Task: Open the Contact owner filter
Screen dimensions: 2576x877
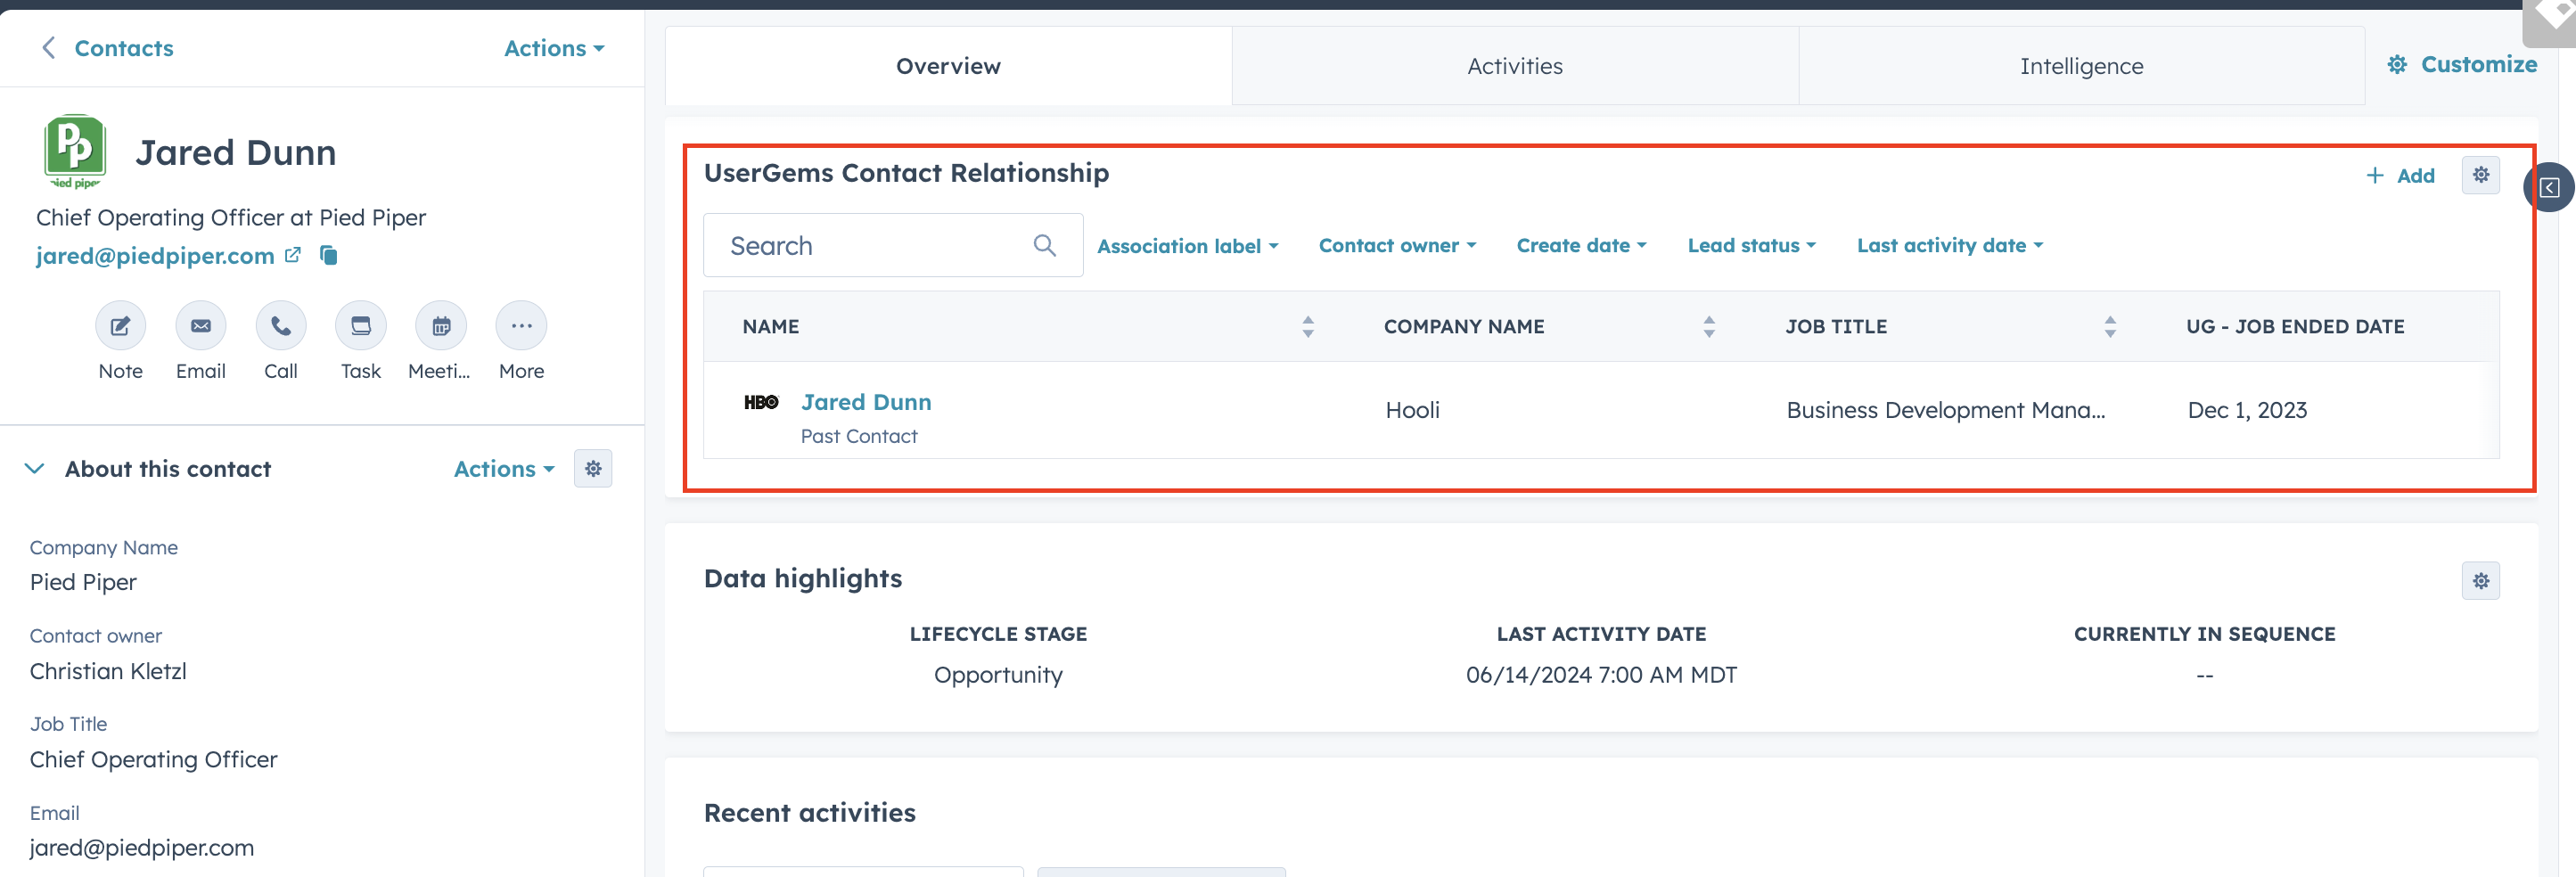Action: [1397, 245]
